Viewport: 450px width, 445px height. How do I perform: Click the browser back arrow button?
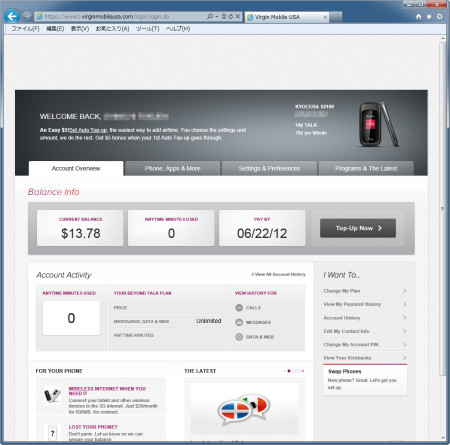click(x=12, y=16)
